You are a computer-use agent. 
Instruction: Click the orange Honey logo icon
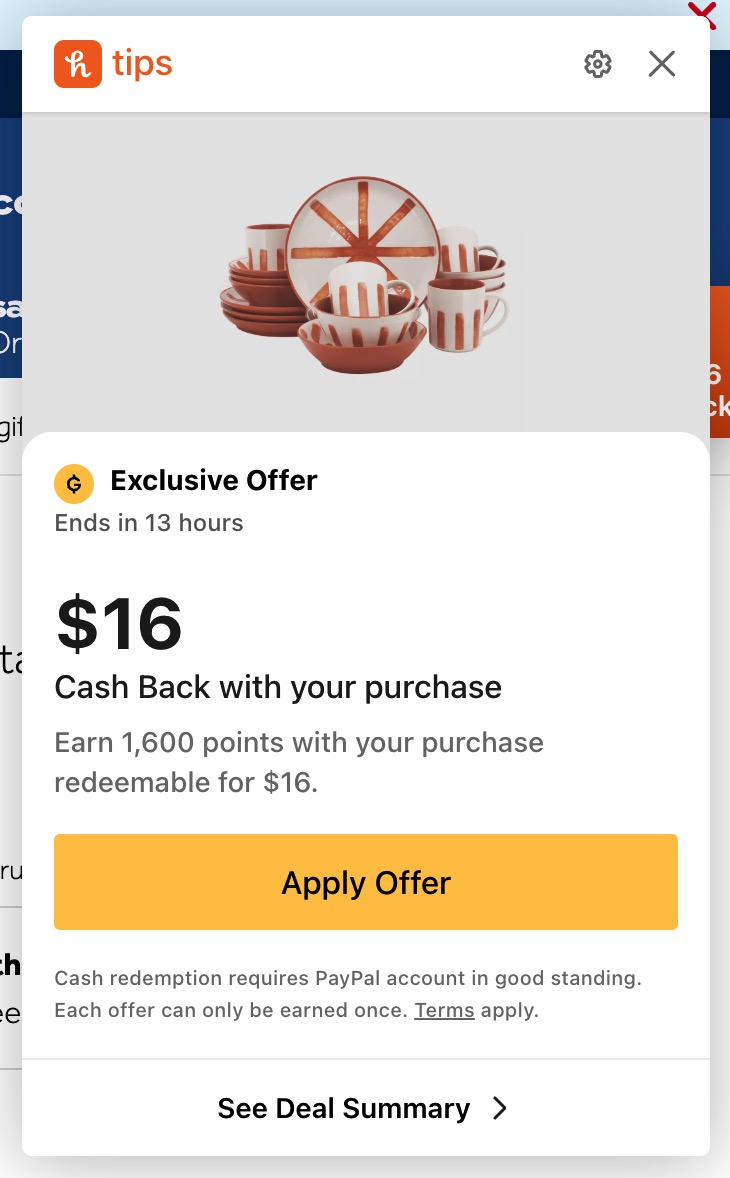(78, 64)
